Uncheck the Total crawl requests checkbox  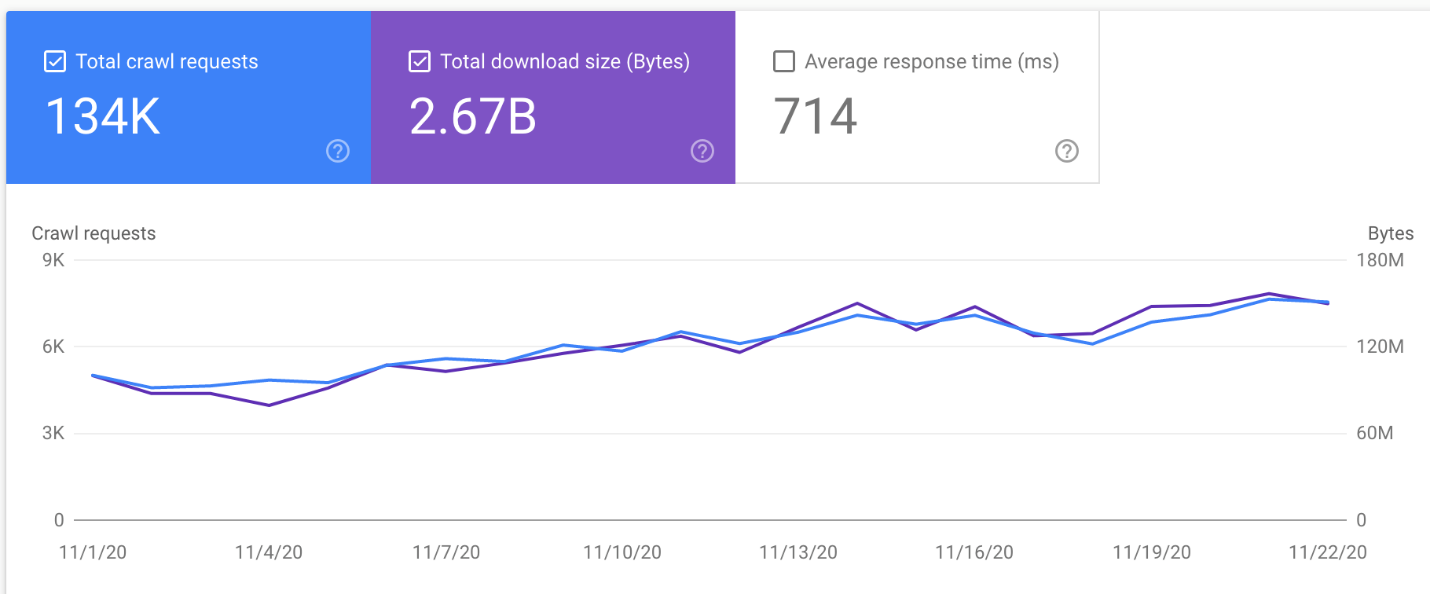click(55, 62)
